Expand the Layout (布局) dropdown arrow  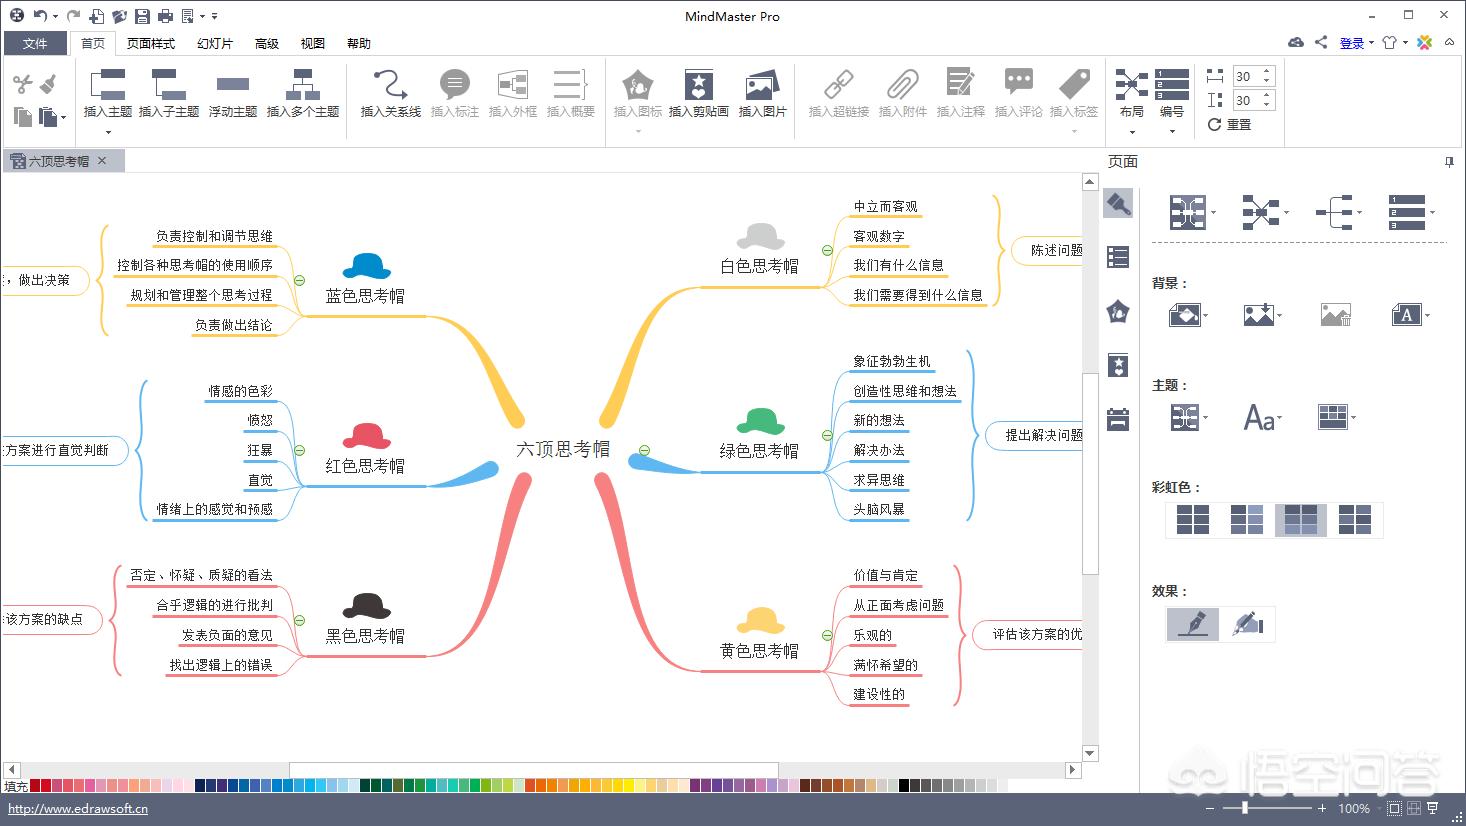click(1132, 132)
